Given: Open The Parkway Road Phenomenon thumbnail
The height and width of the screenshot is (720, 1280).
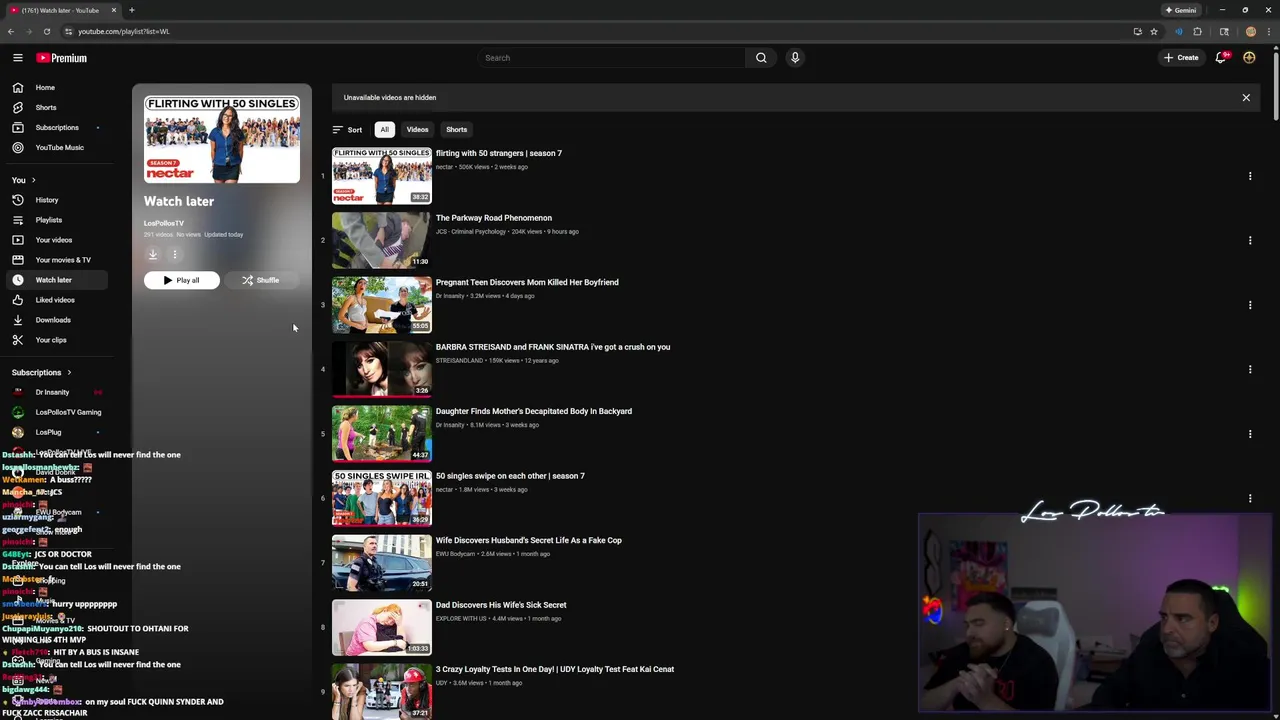Looking at the screenshot, I should (381, 240).
